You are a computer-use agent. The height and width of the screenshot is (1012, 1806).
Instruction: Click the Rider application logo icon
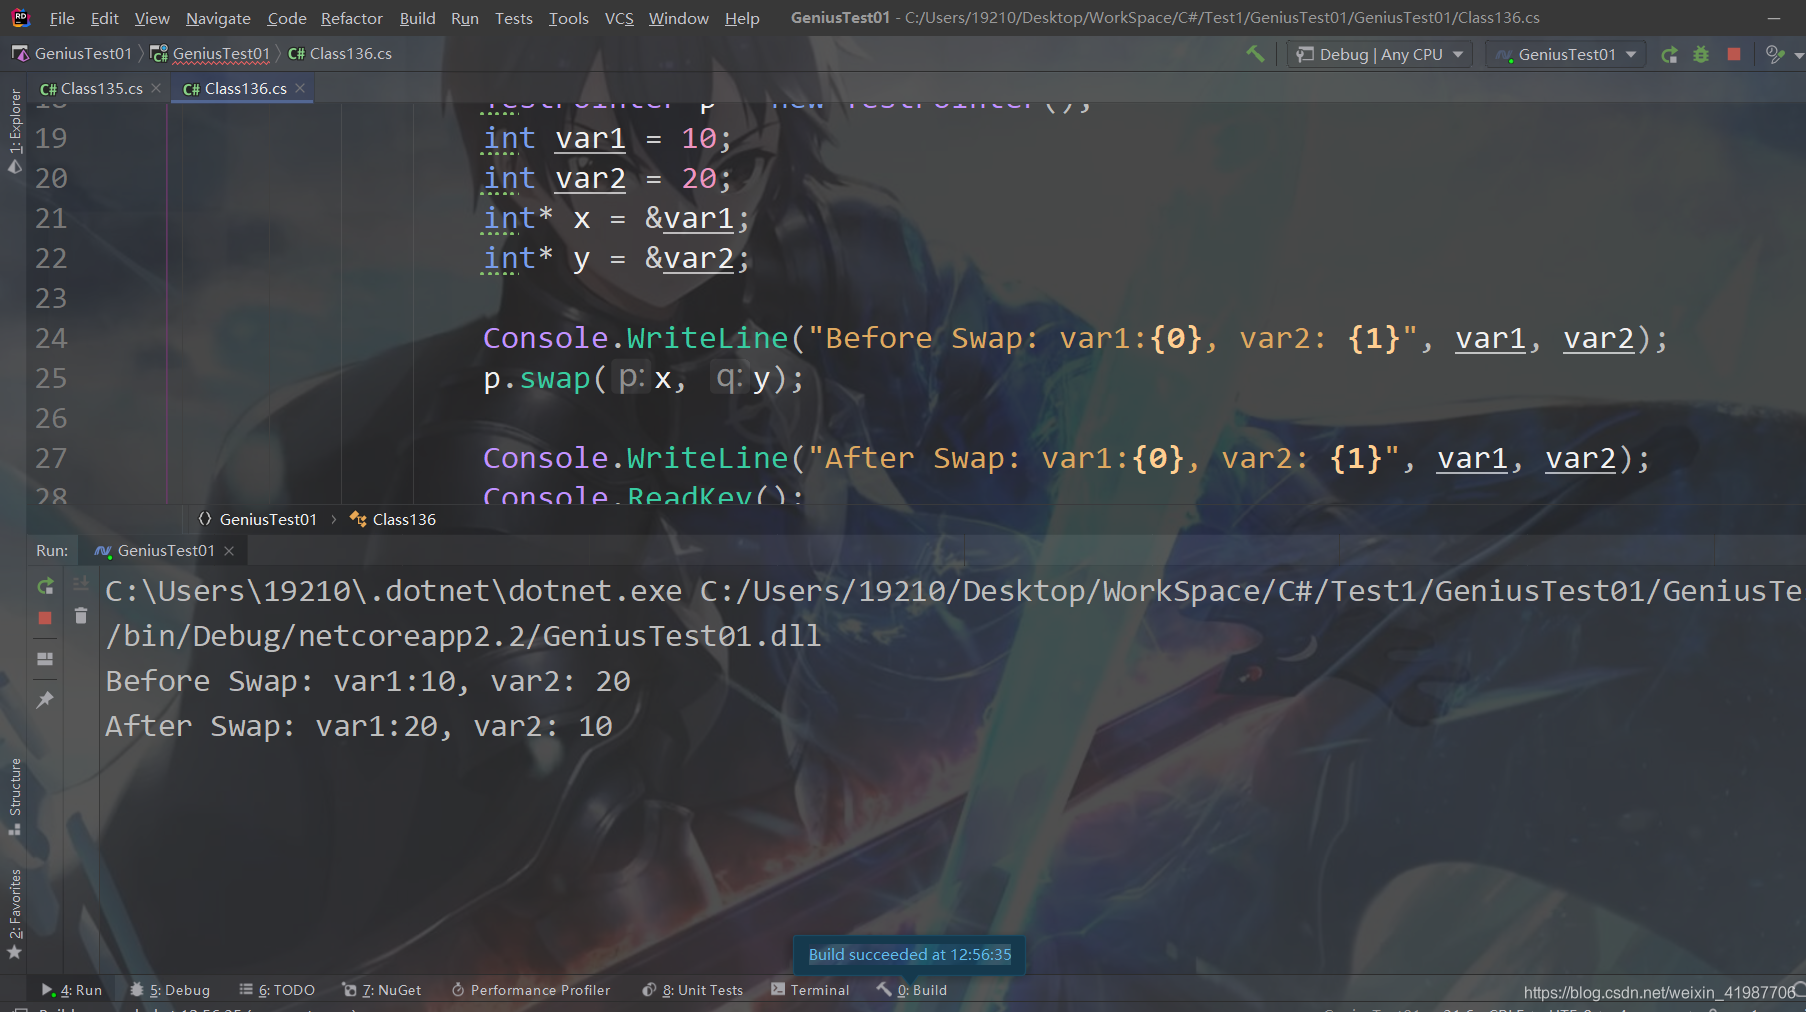click(21, 18)
